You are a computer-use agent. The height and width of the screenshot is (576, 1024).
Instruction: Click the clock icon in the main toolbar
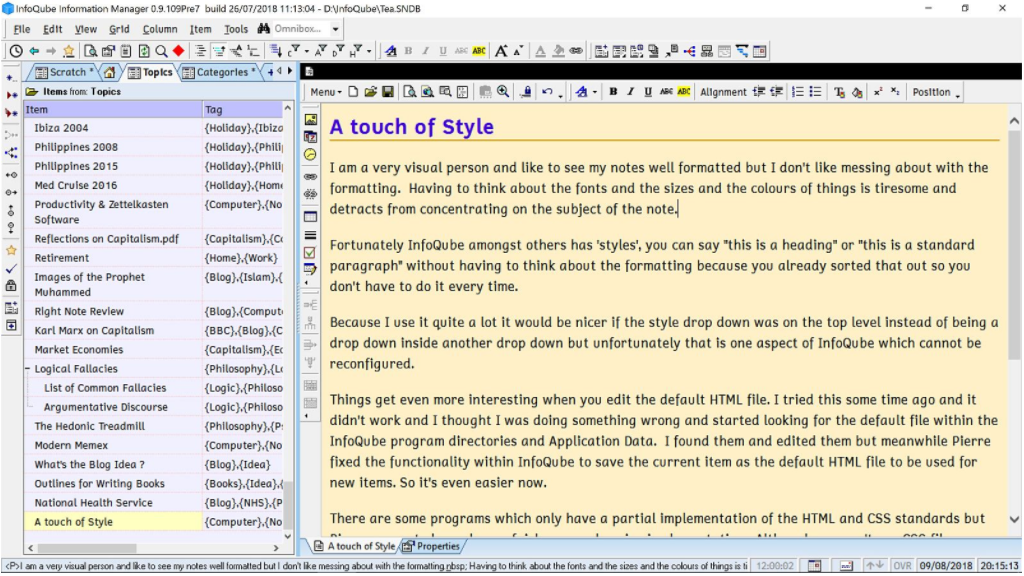coord(16,51)
